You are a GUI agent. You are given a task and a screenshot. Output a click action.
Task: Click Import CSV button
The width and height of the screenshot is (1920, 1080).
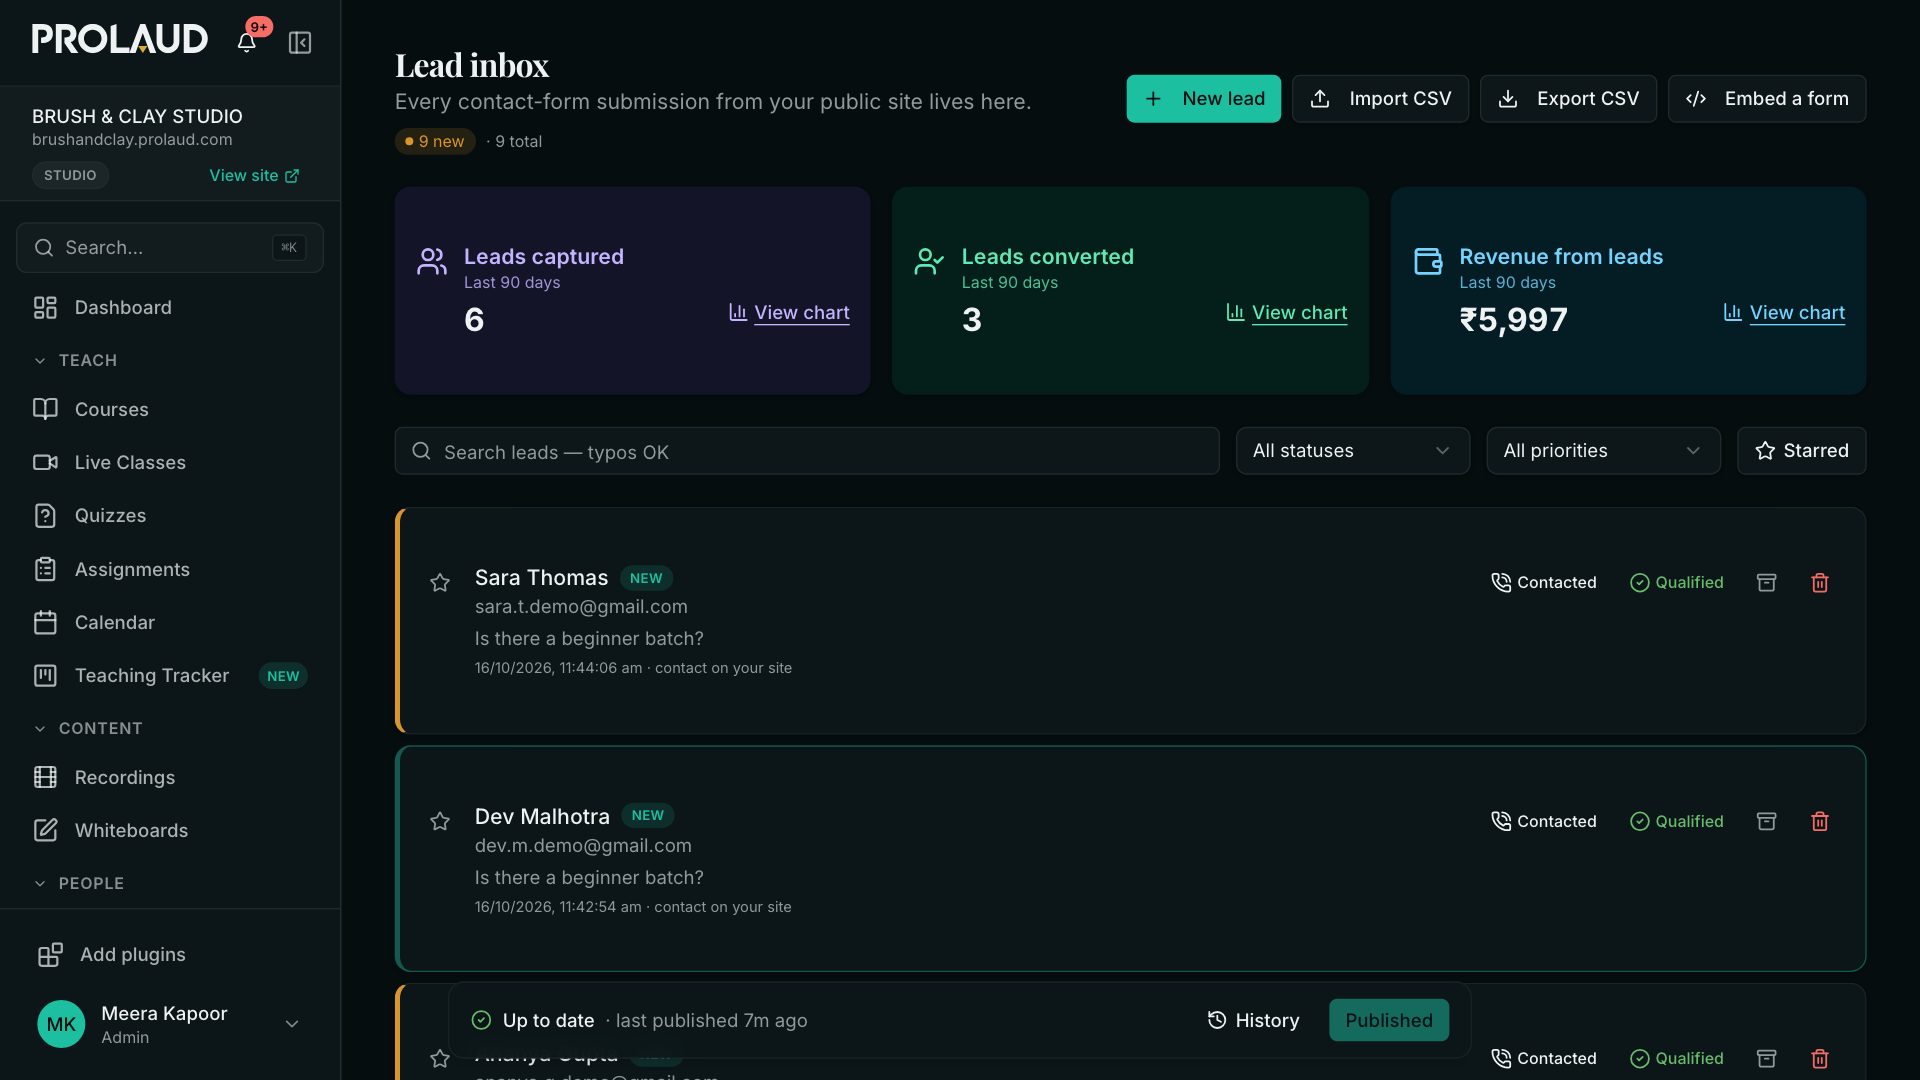[x=1380, y=99]
